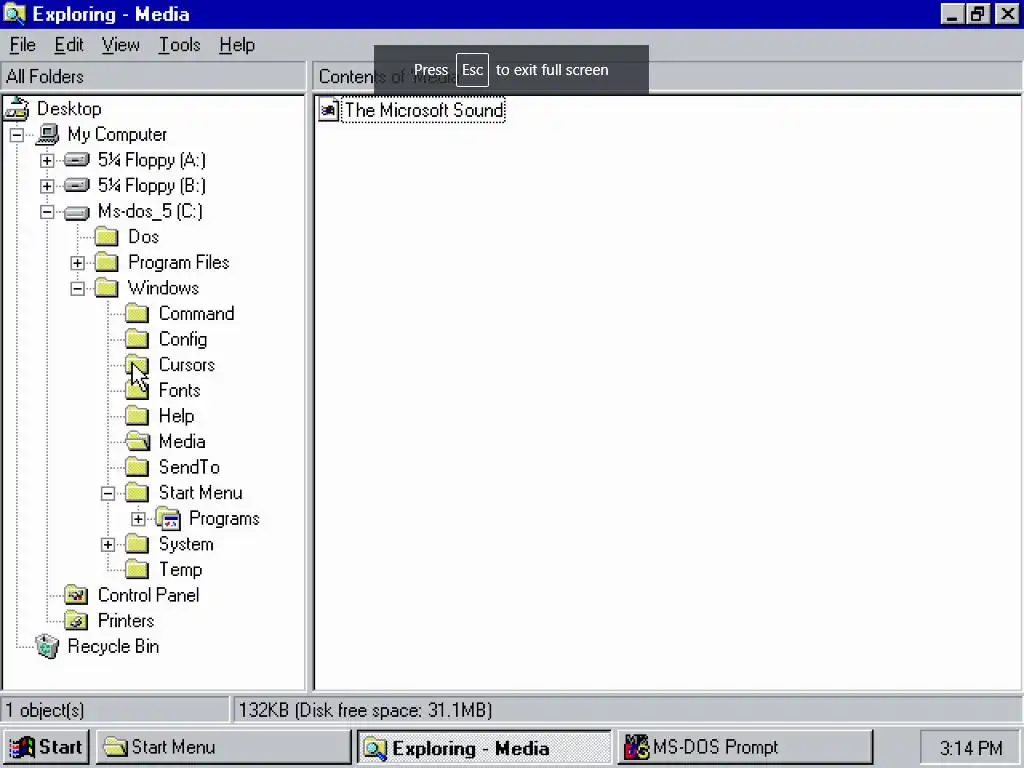The height and width of the screenshot is (768, 1024).
Task: Click the SendTo folder icon
Action: pos(137,467)
